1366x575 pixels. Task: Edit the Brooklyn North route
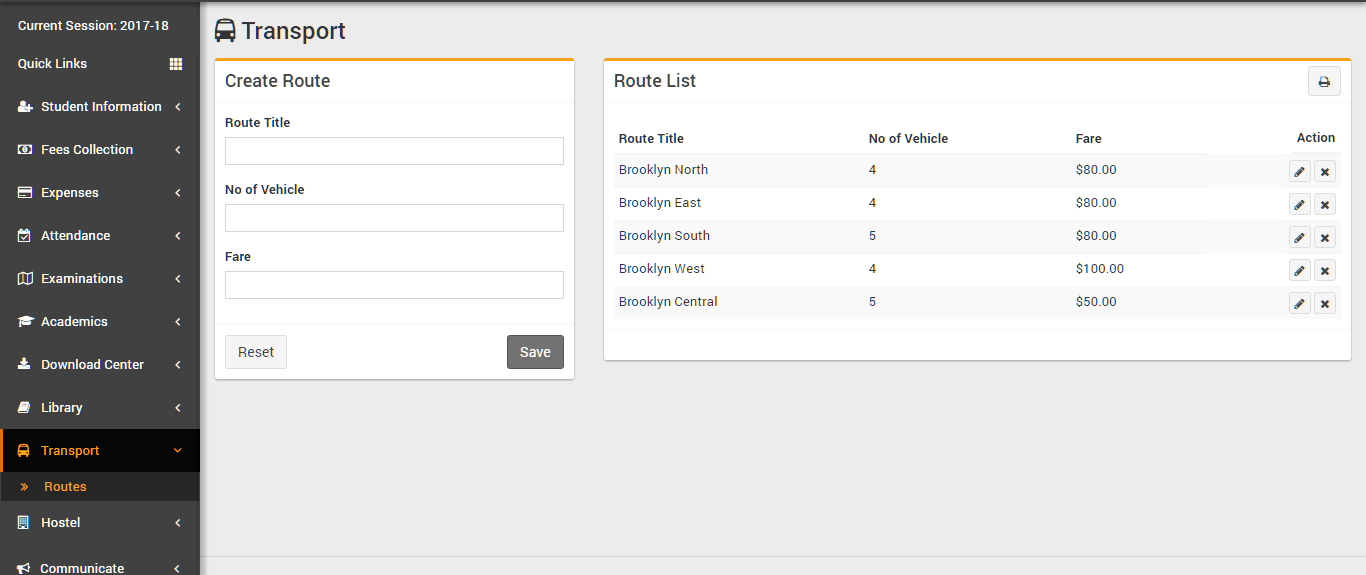tap(1299, 172)
